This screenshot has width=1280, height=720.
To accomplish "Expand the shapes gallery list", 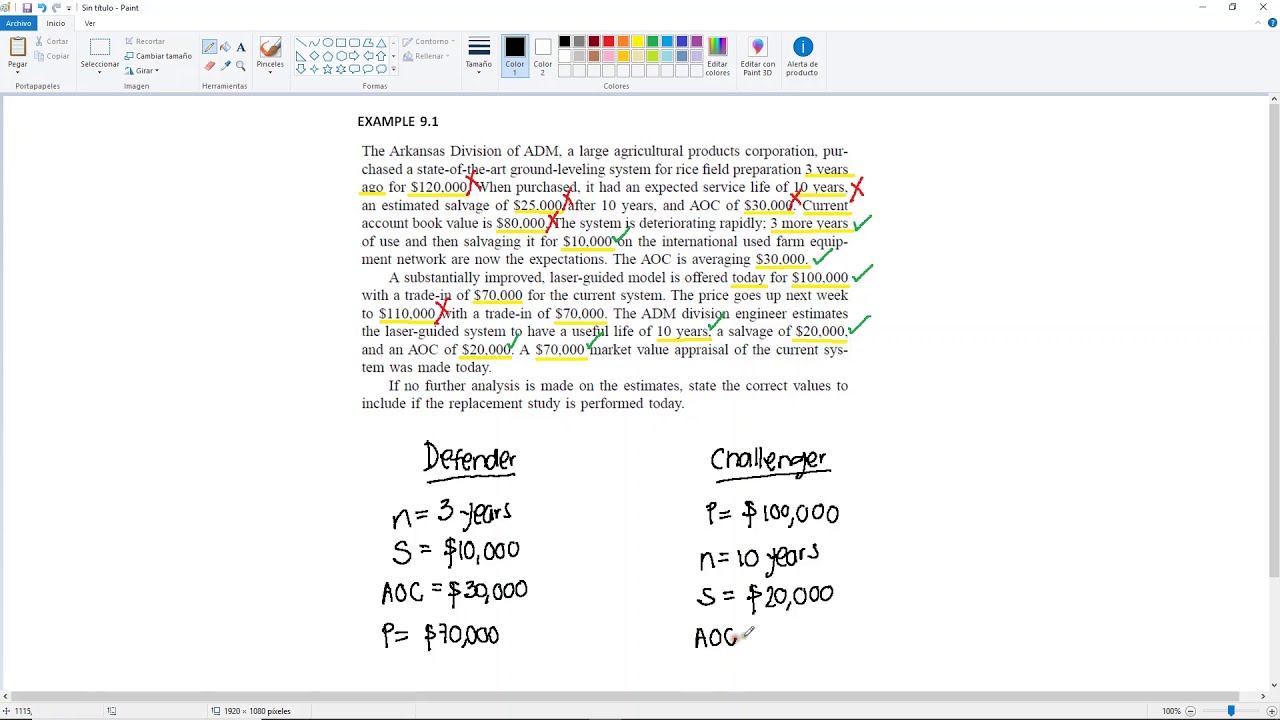I will click(393, 69).
